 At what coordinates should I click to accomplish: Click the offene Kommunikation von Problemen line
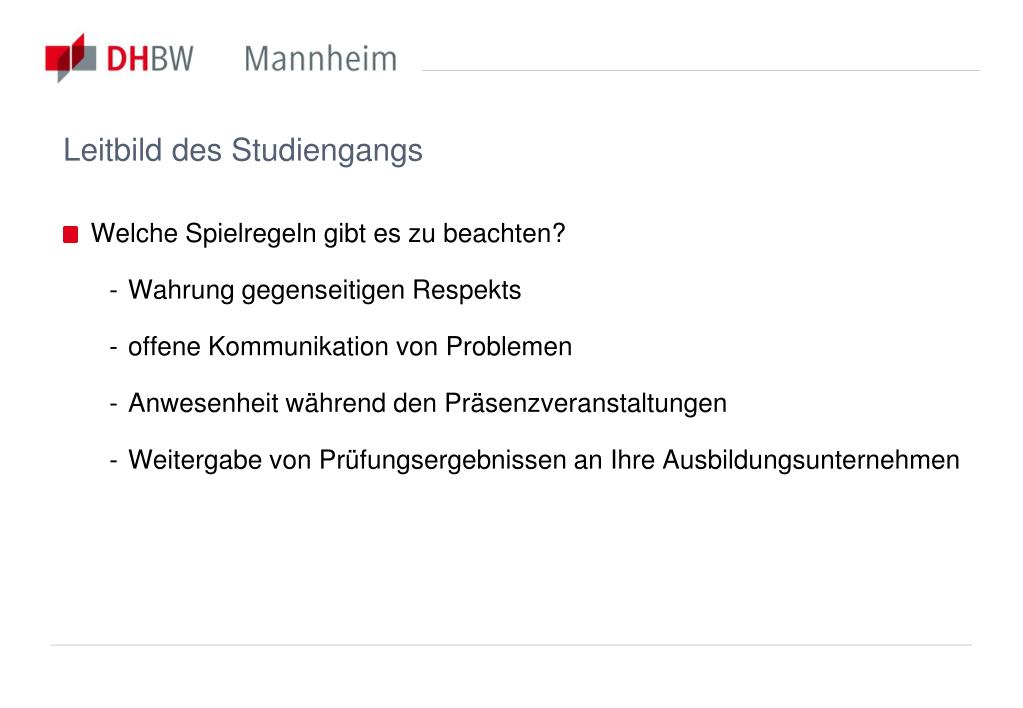click(350, 347)
